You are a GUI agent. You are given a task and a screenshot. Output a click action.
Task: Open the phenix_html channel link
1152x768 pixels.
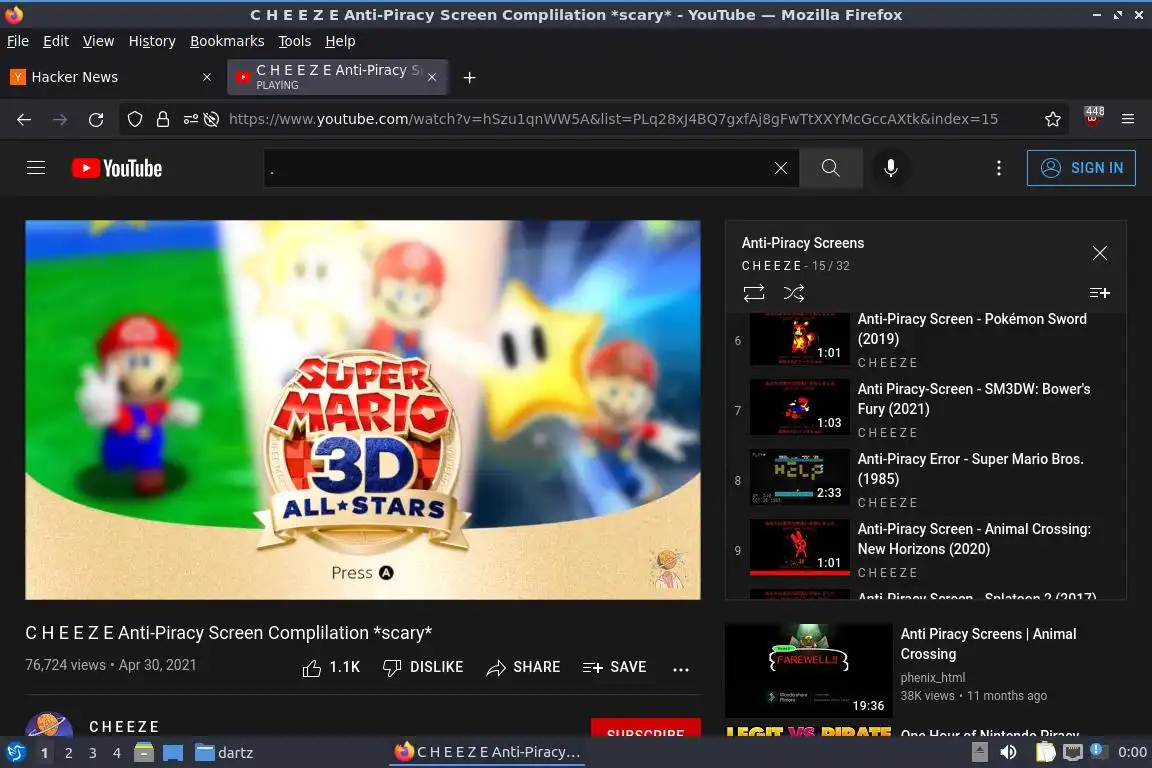point(932,678)
